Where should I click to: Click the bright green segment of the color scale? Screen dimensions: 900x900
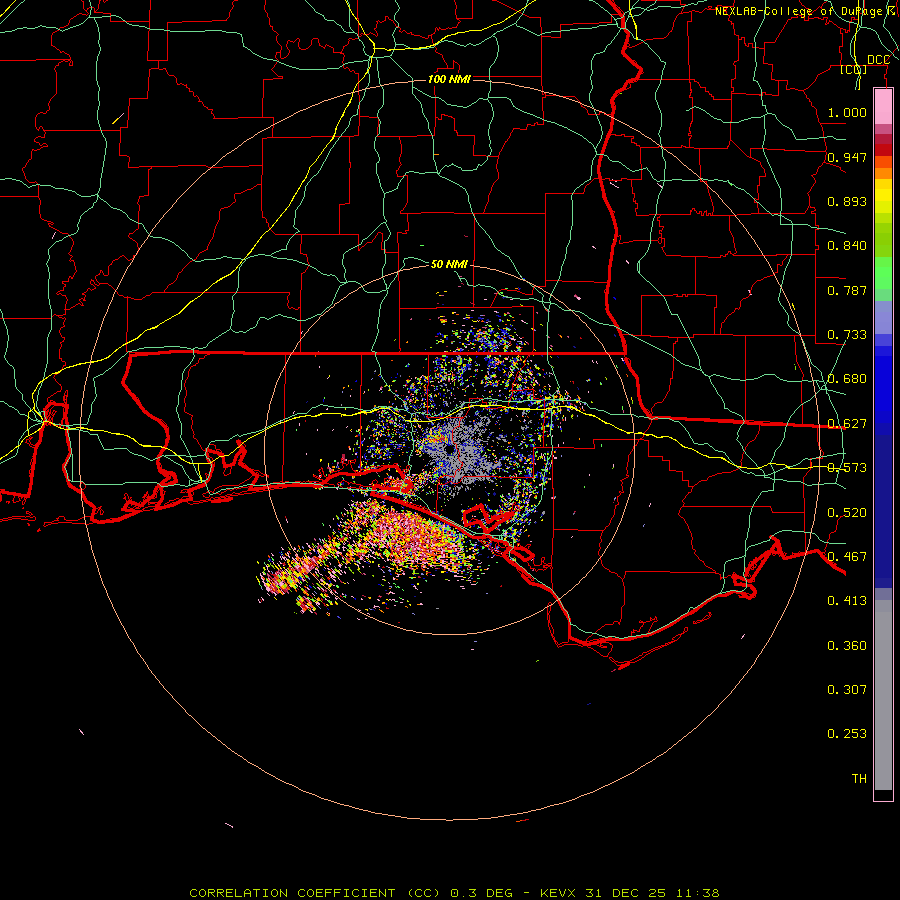[883, 273]
